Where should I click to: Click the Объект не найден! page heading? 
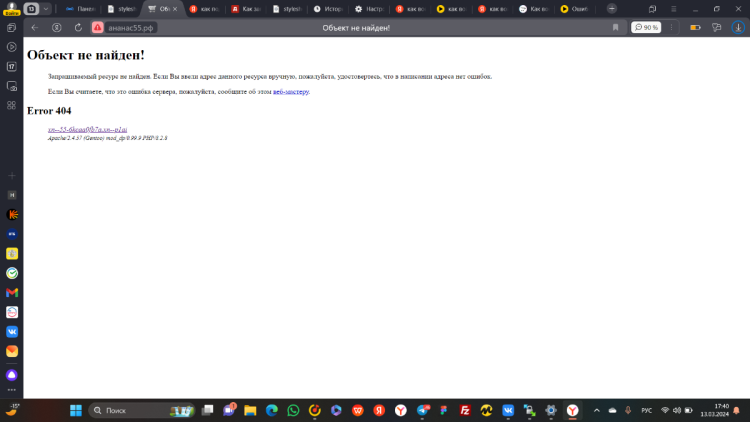tap(86, 55)
